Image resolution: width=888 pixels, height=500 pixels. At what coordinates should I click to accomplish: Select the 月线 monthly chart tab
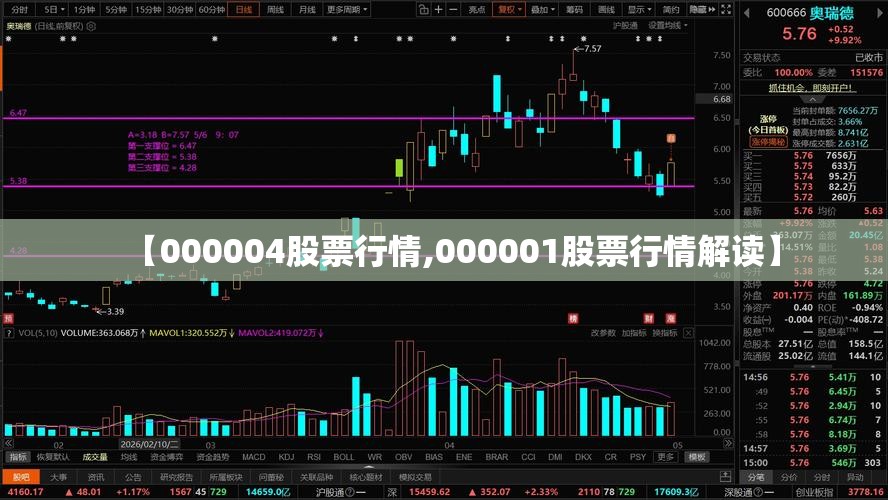coord(307,10)
